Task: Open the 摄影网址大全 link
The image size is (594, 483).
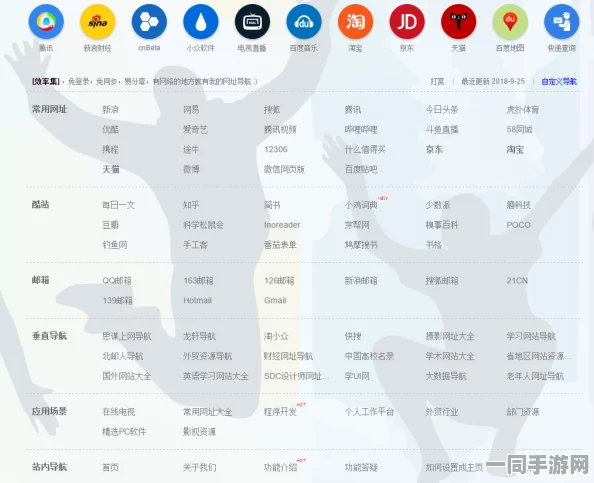Action: (x=450, y=336)
